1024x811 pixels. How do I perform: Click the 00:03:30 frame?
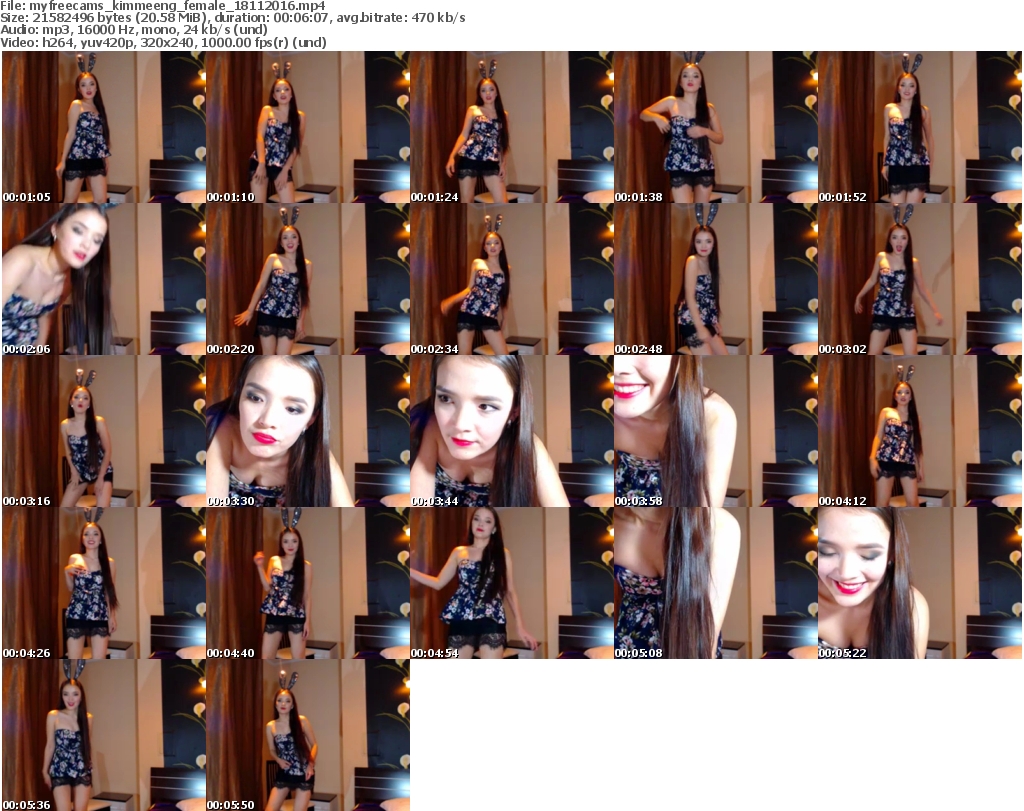coord(307,431)
